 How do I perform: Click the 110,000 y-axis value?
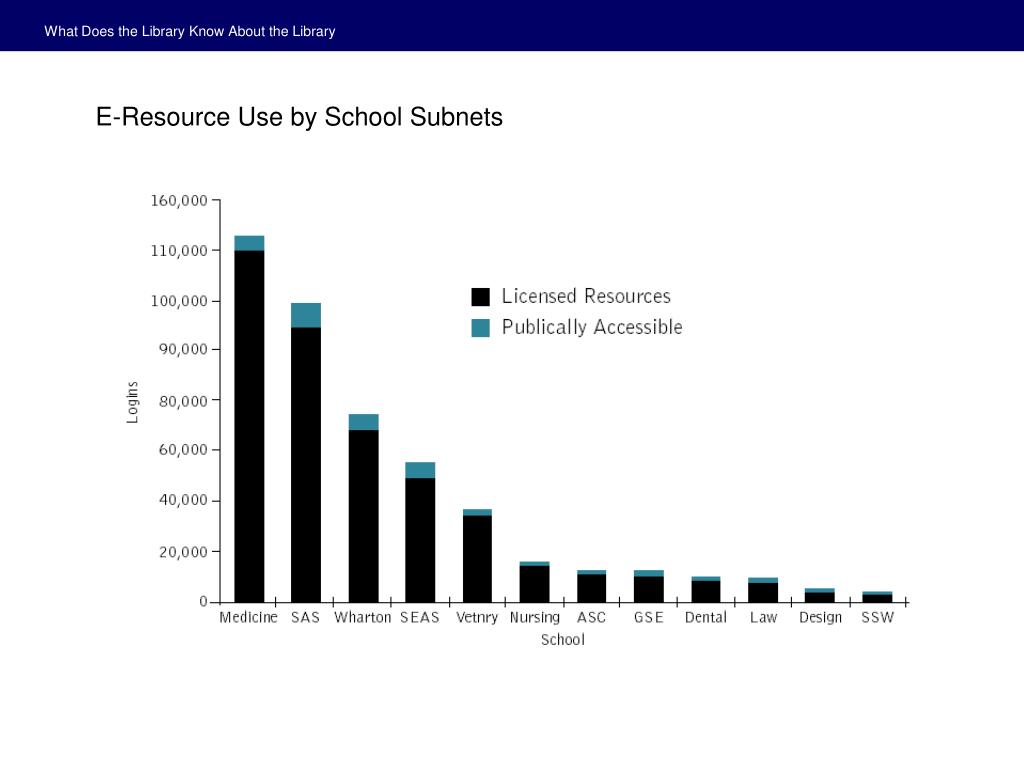[179, 251]
